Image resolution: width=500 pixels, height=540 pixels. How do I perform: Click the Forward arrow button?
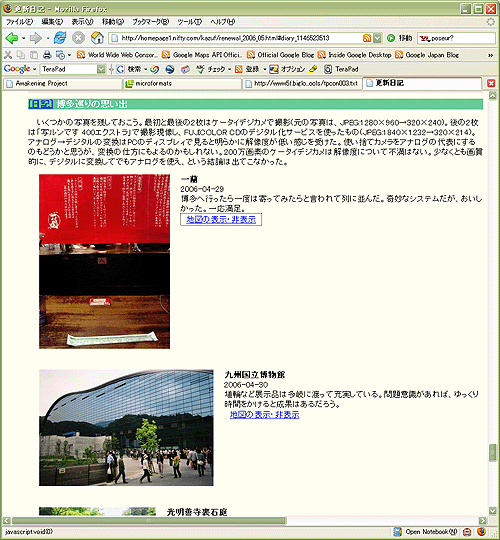point(36,38)
